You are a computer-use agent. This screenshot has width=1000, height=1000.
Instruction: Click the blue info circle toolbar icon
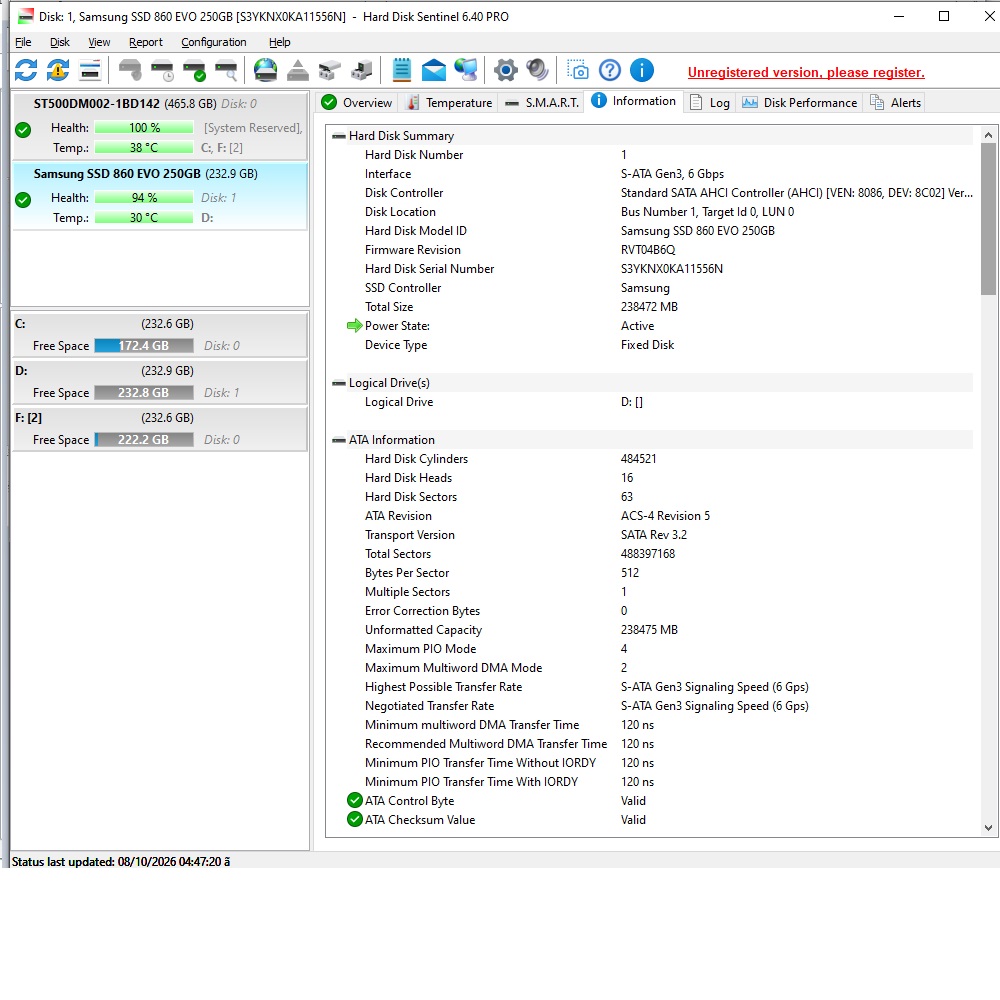642,70
